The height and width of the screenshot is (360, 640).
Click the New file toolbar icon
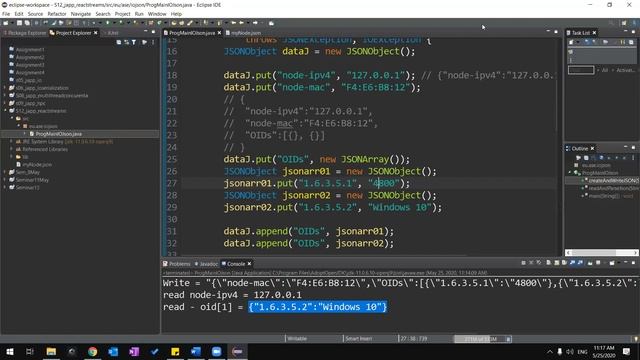click(6, 23)
